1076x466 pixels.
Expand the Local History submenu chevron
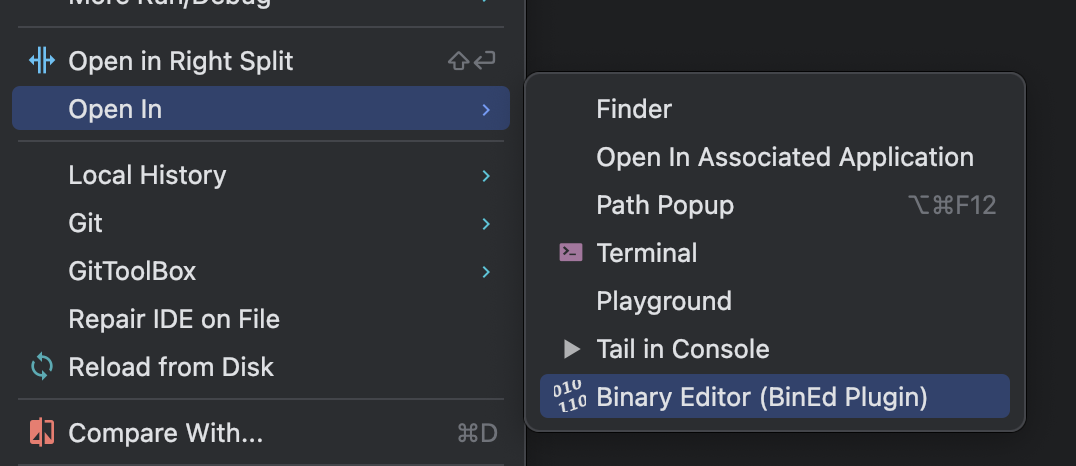point(486,176)
